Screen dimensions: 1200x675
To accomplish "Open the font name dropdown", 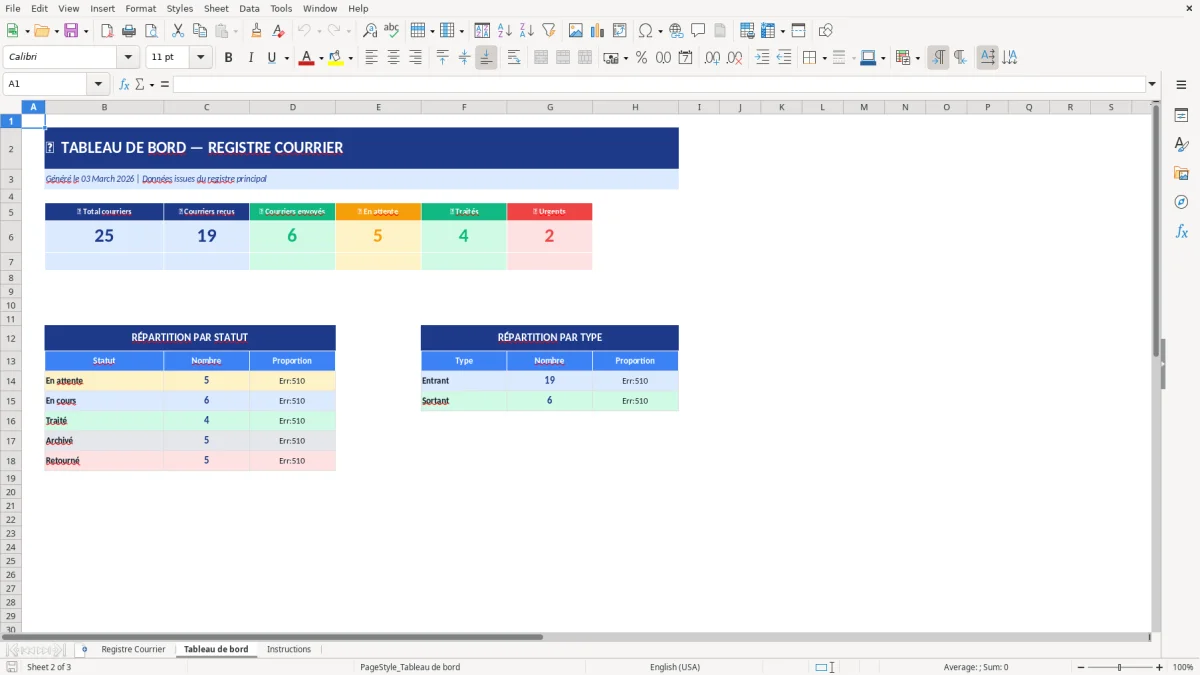I will [x=127, y=57].
